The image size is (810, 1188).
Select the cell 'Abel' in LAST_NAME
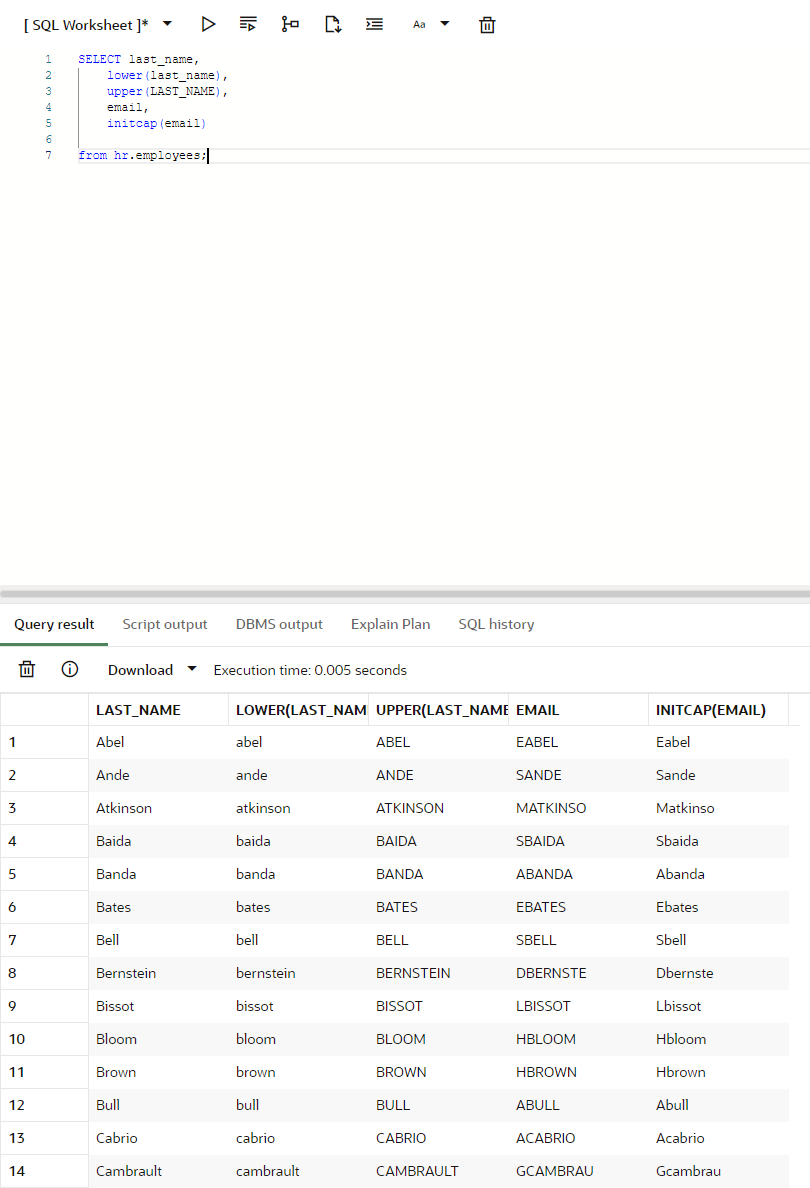(158, 742)
